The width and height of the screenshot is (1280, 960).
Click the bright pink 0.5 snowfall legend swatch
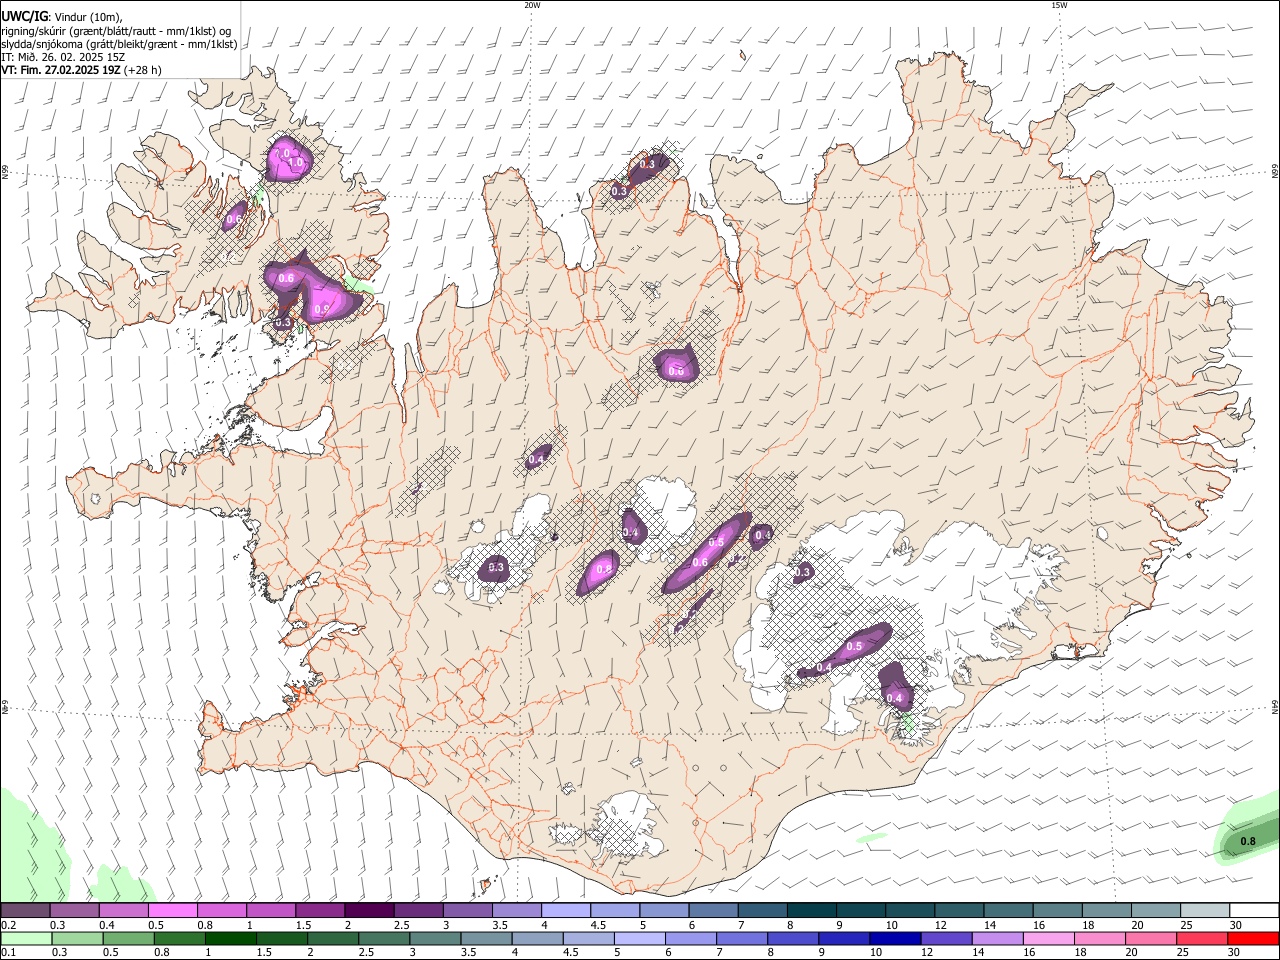pyautogui.click(x=172, y=910)
